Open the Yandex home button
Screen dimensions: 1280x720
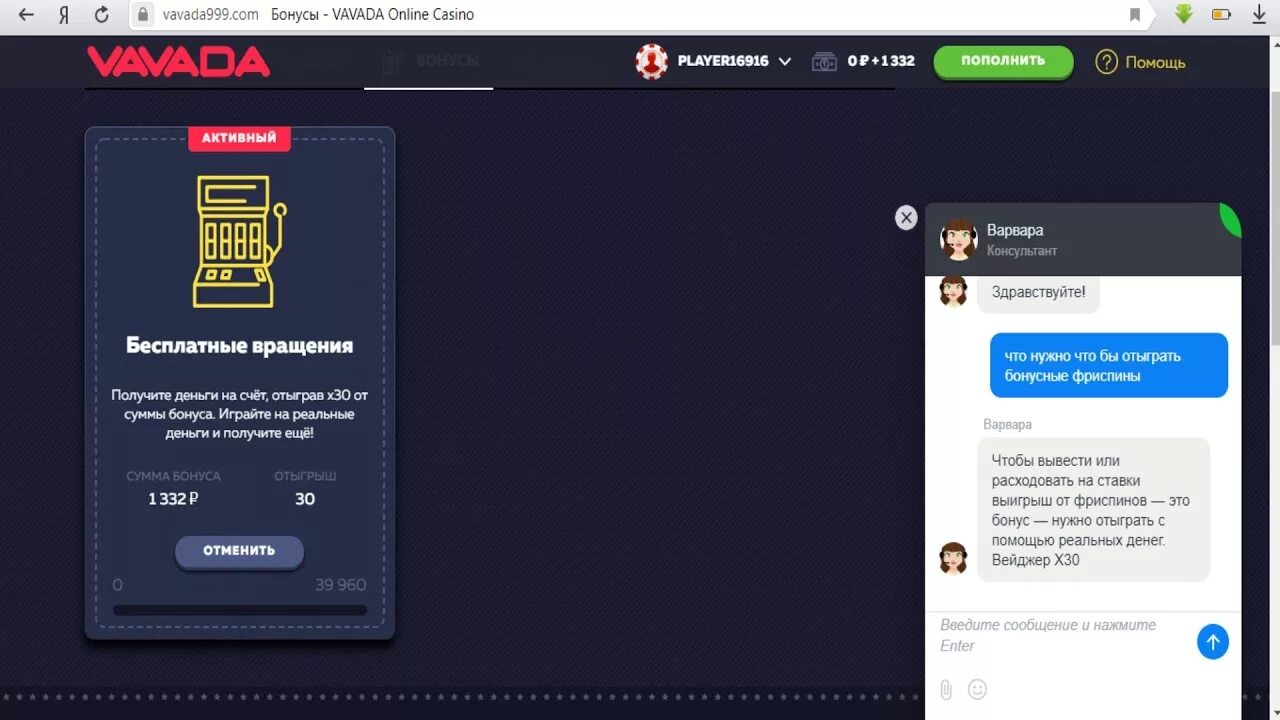(x=64, y=15)
